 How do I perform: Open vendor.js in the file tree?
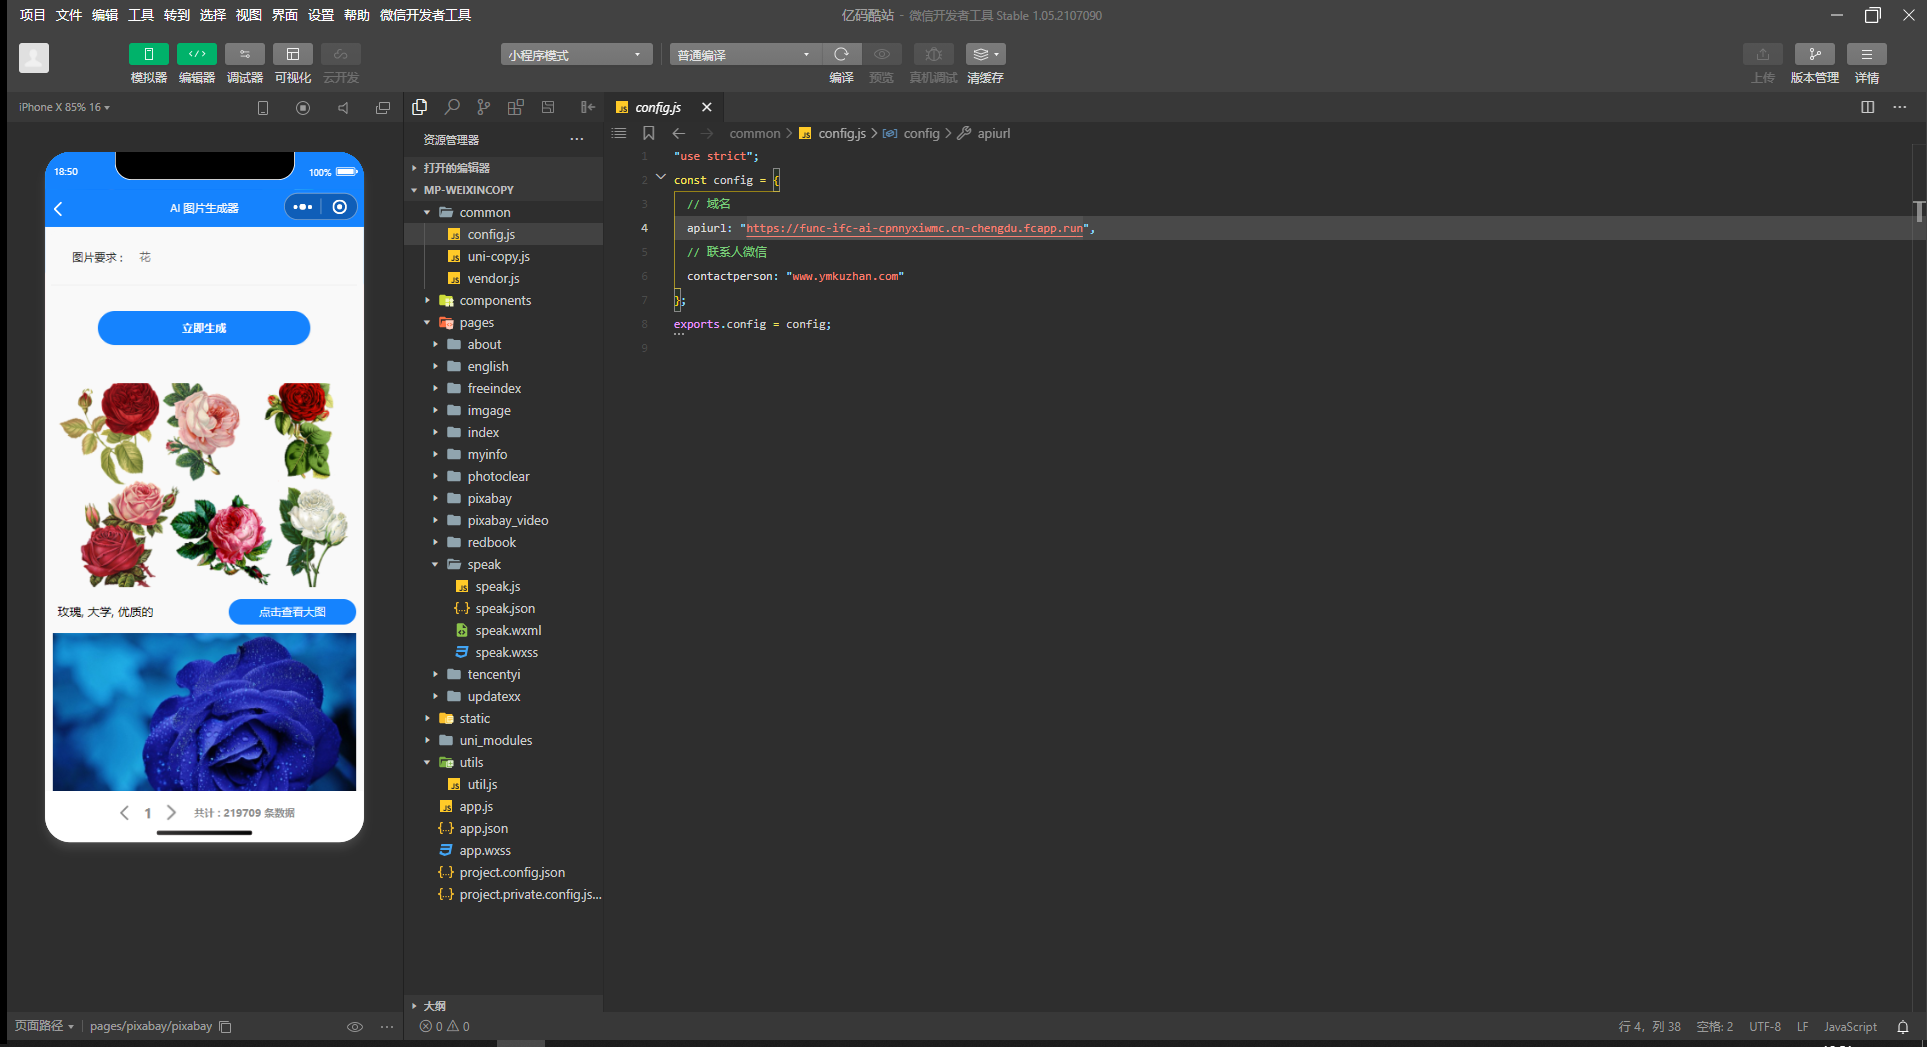point(493,279)
